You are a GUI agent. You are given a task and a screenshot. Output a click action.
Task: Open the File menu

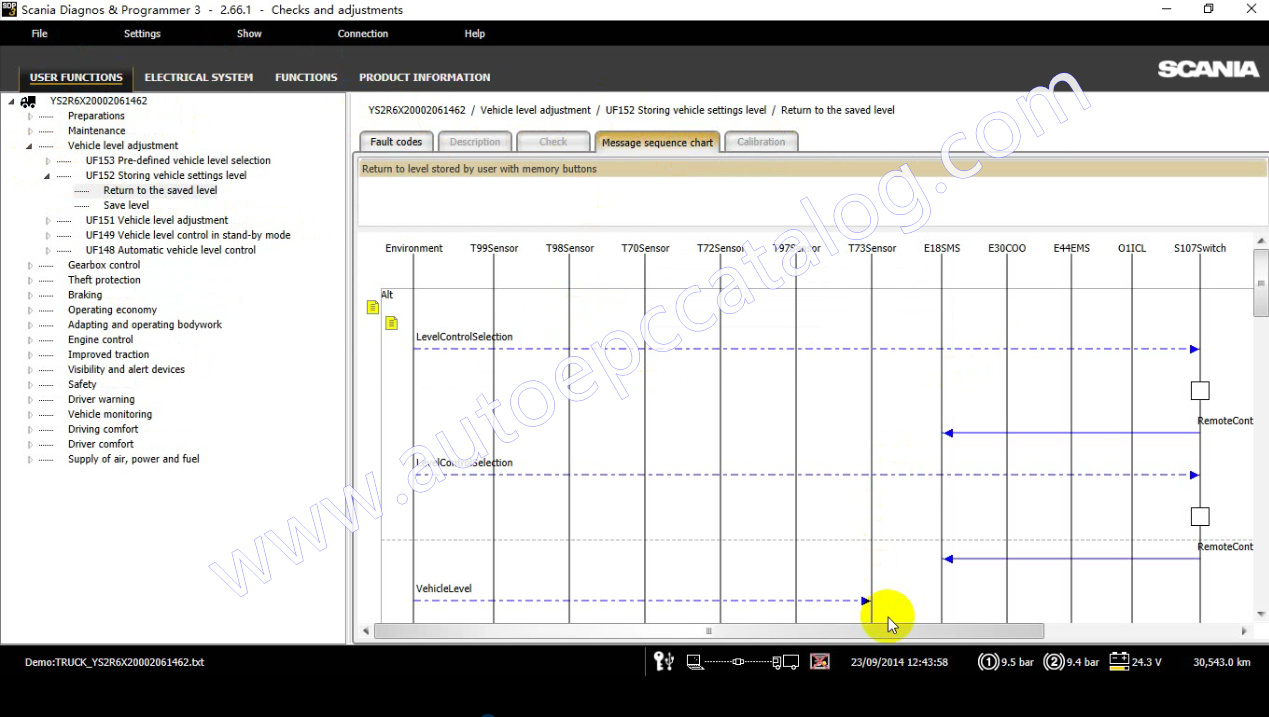coord(39,34)
